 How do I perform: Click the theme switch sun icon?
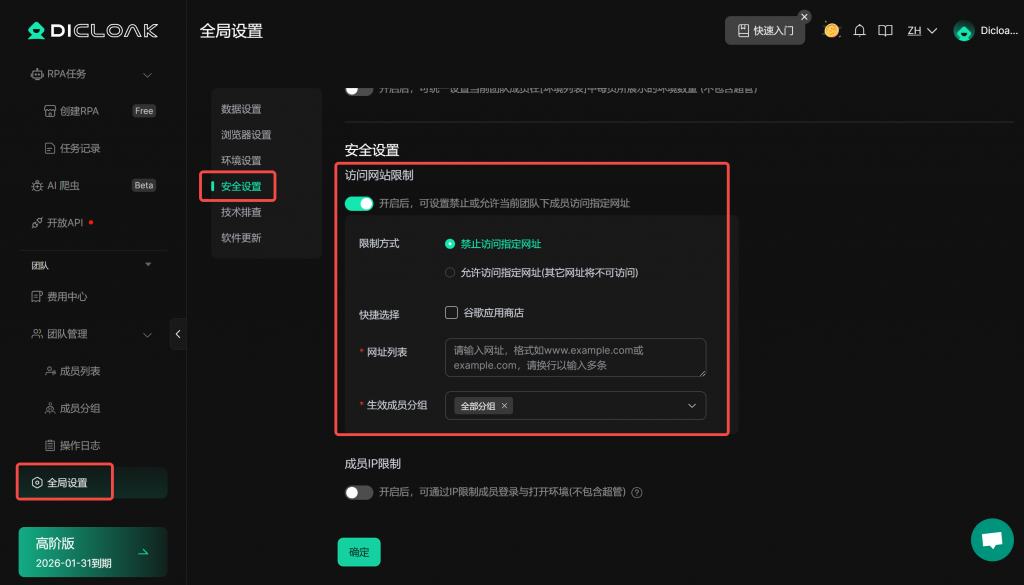[831, 31]
